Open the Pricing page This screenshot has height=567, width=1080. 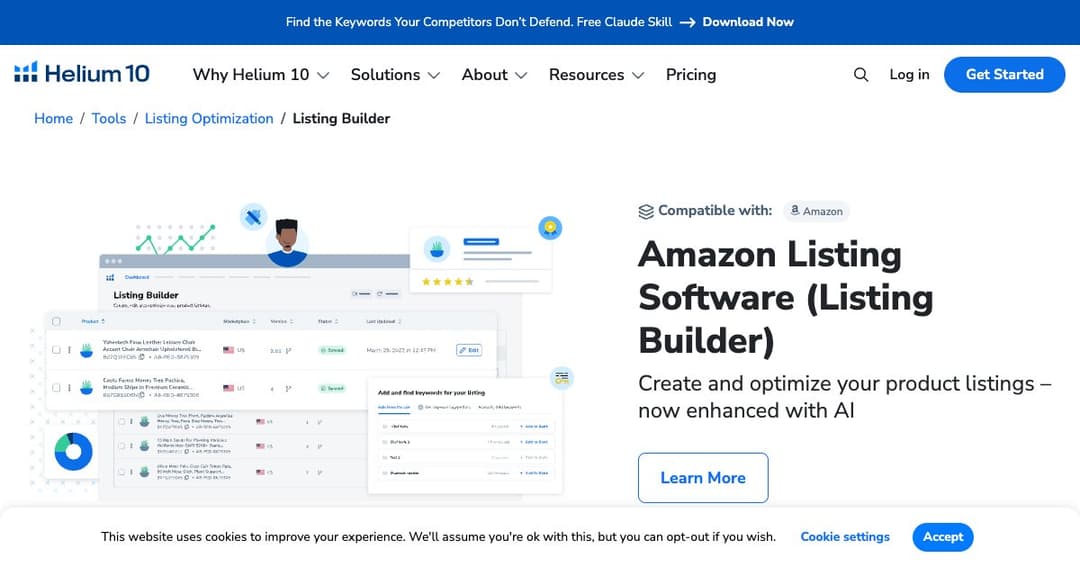(691, 74)
